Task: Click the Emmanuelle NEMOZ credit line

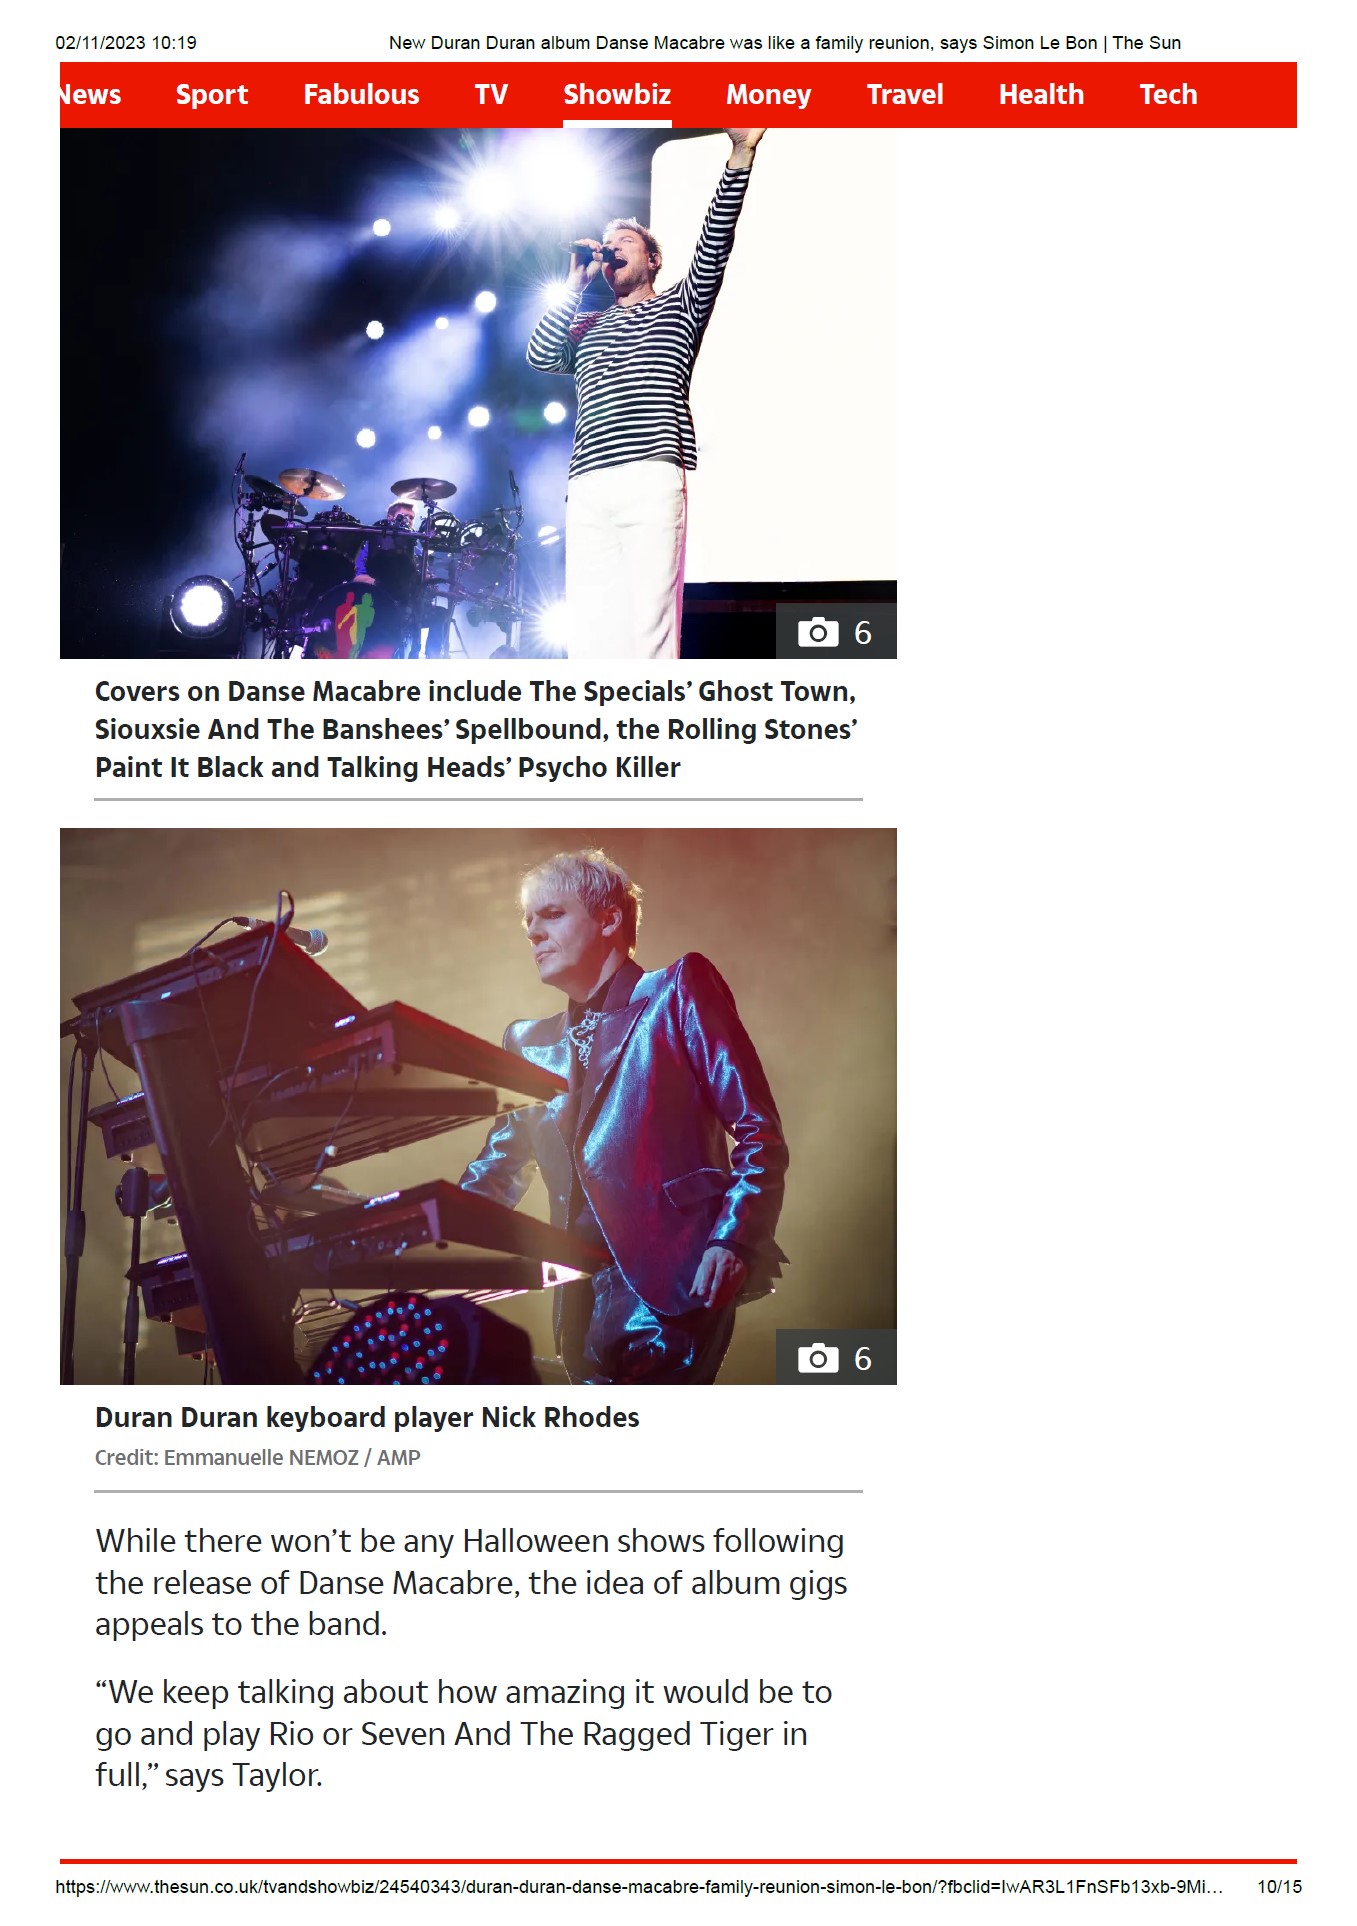Action: coord(258,1457)
